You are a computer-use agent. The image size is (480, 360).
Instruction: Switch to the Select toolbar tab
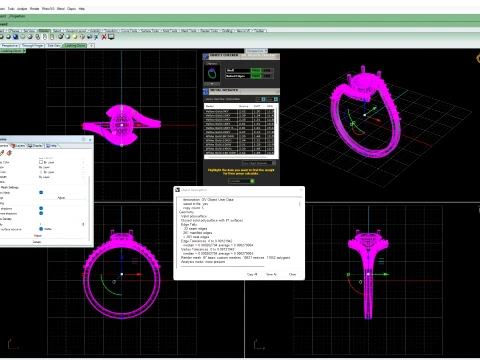point(57,31)
